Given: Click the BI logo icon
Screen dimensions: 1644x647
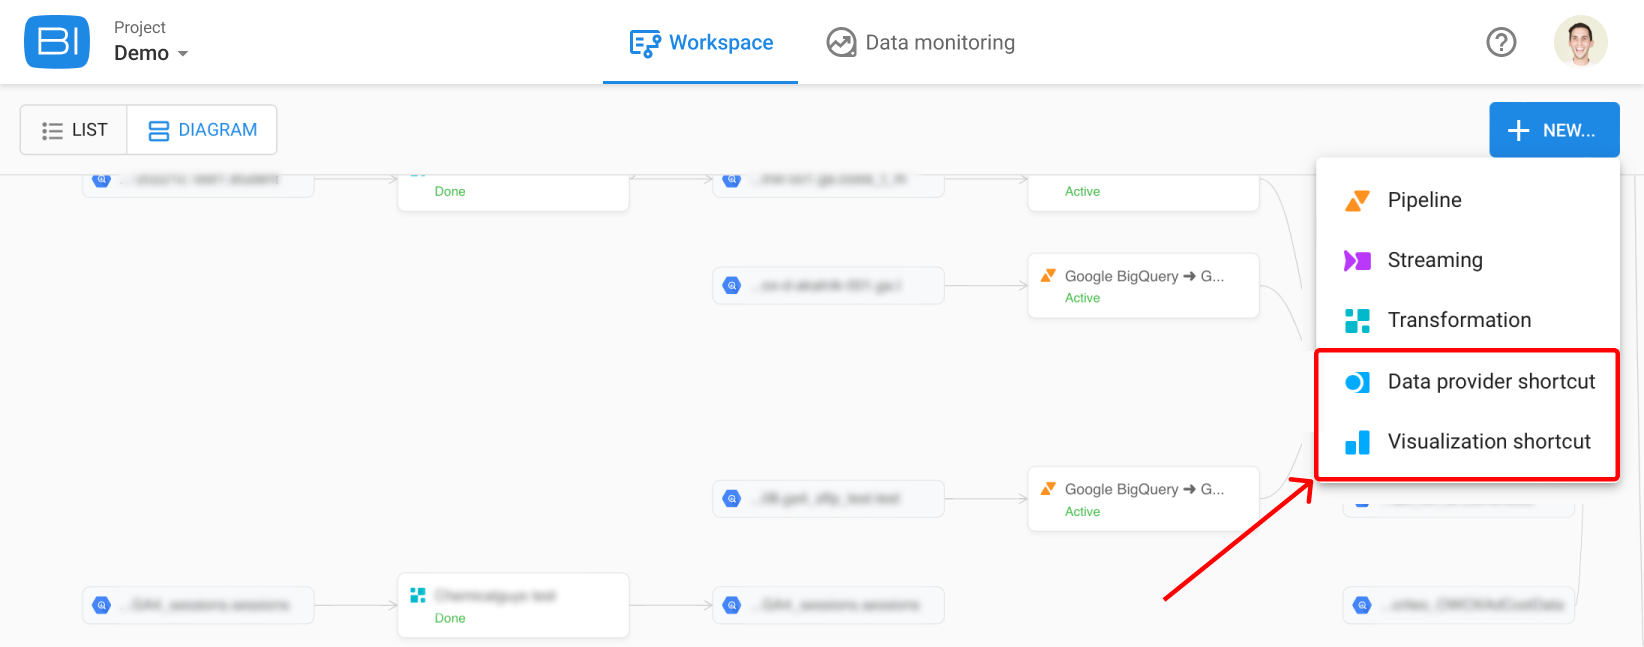Looking at the screenshot, I should (57, 42).
